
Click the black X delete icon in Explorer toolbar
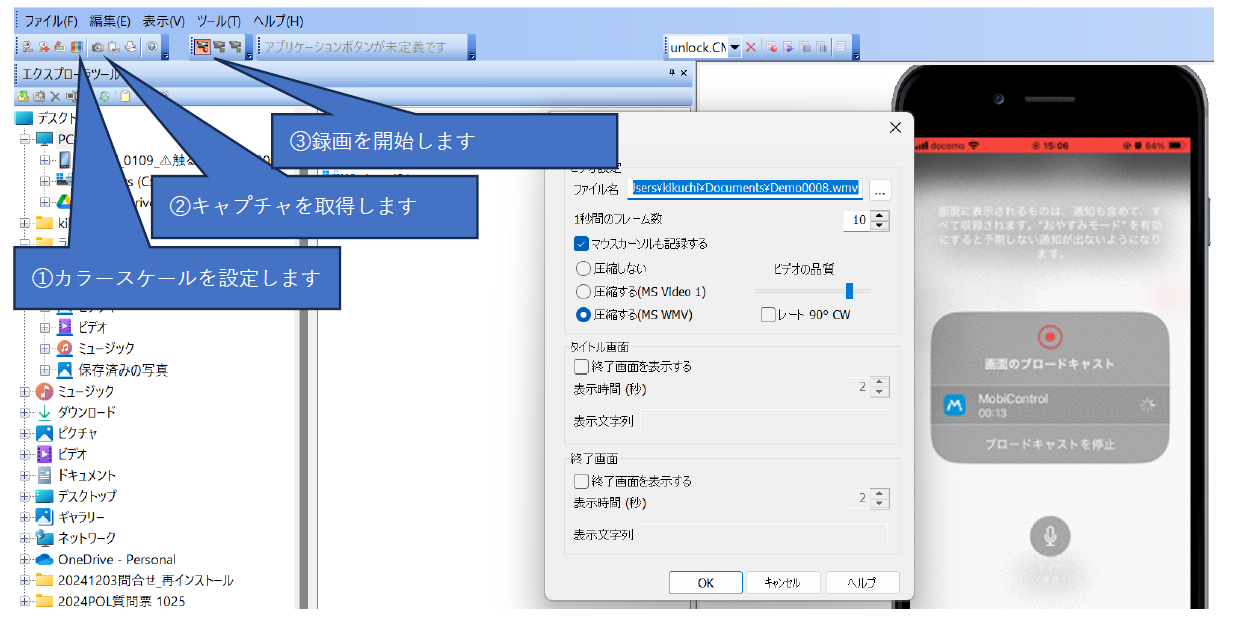55,97
